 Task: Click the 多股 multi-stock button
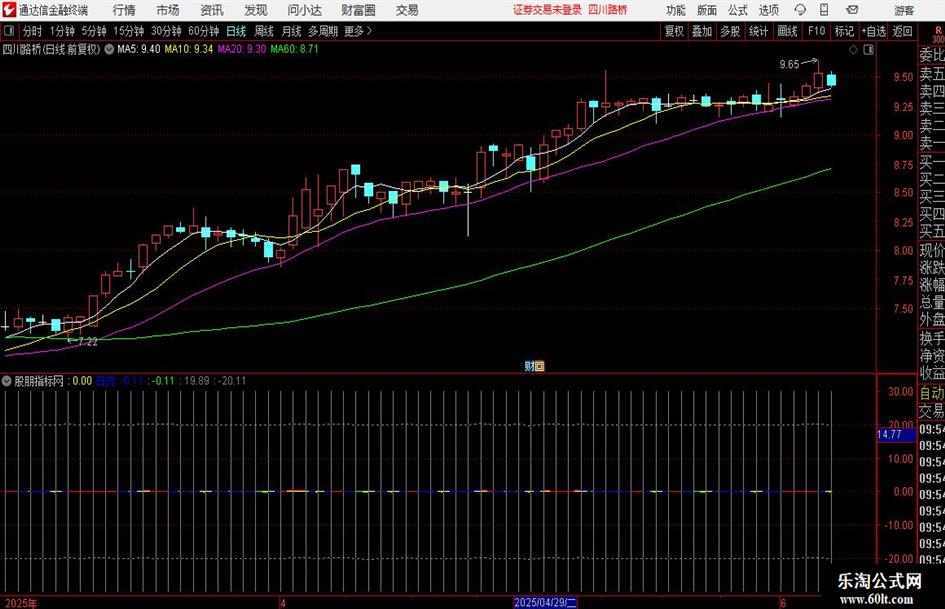pyautogui.click(x=730, y=31)
